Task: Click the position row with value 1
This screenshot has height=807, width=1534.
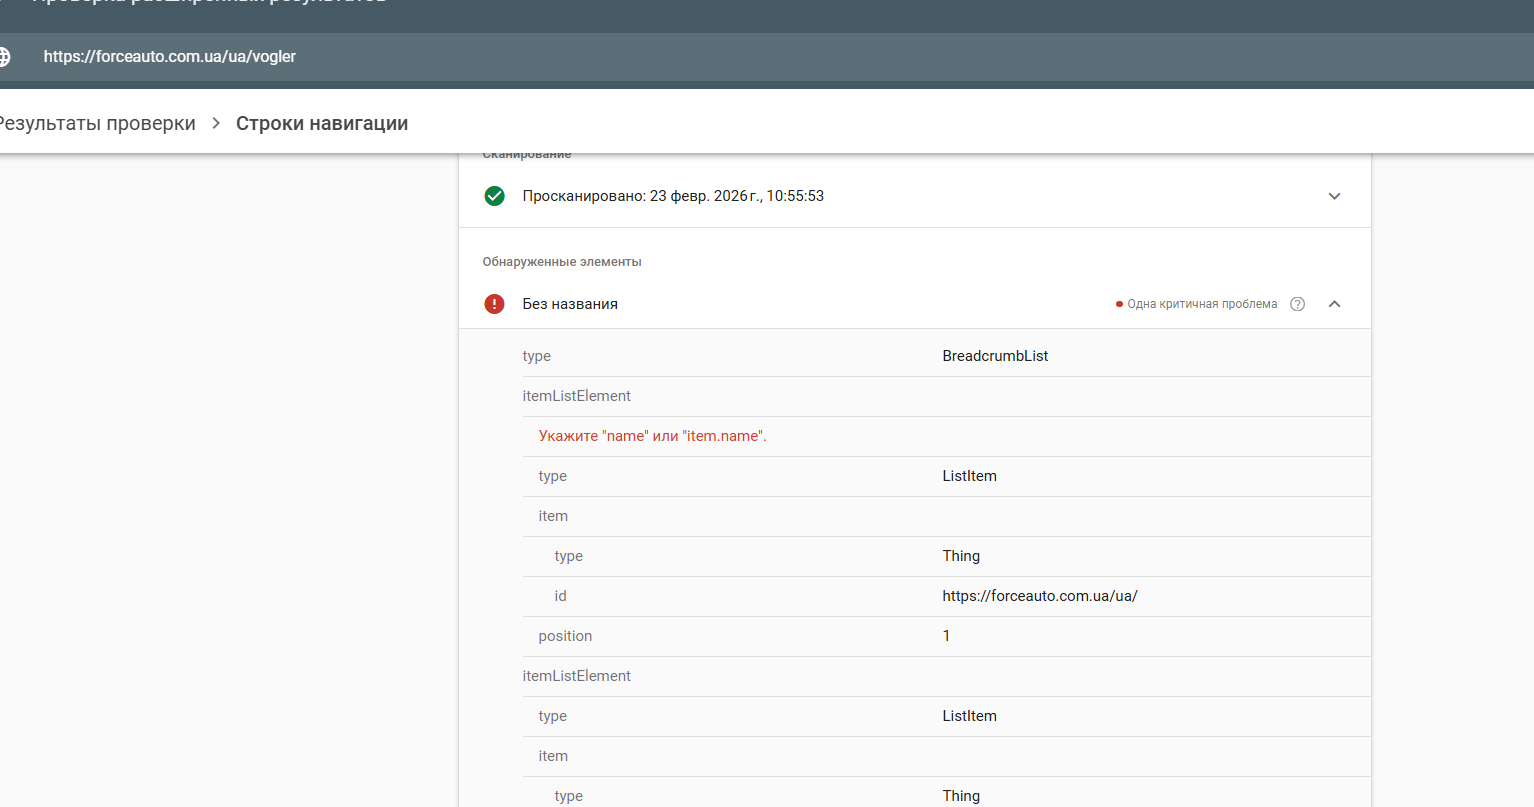Action: [946, 636]
